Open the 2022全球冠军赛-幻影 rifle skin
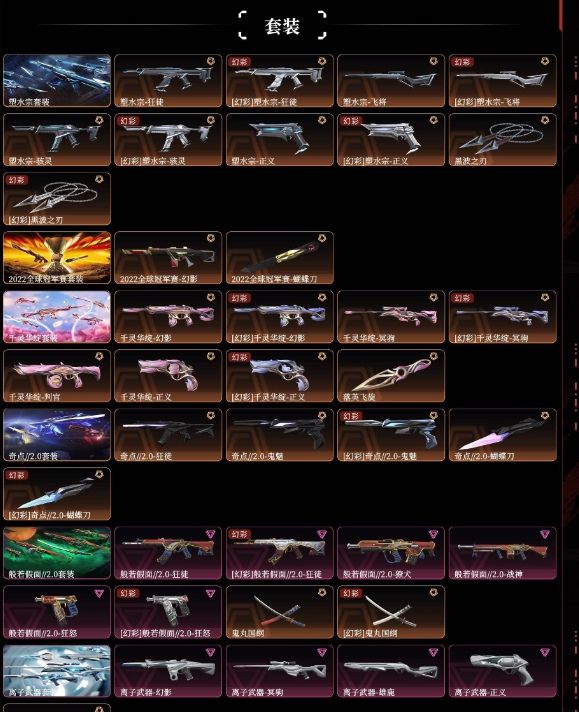 pos(168,258)
